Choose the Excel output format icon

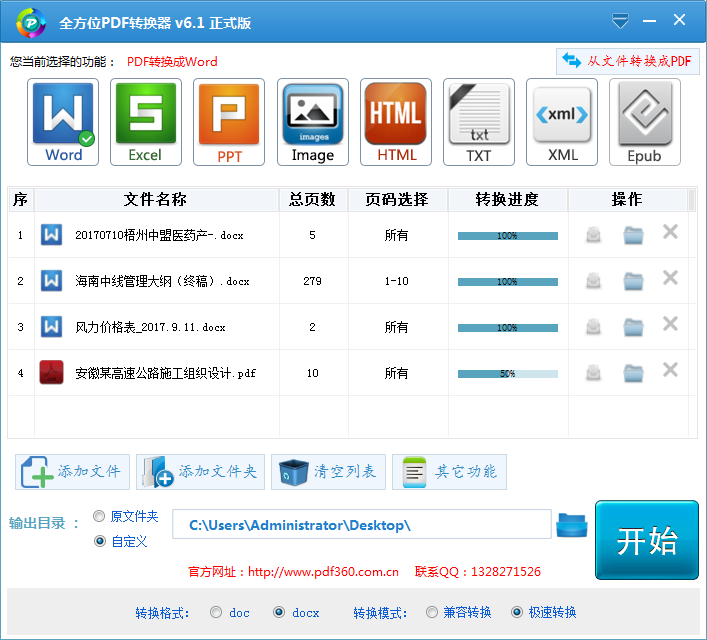[145, 122]
